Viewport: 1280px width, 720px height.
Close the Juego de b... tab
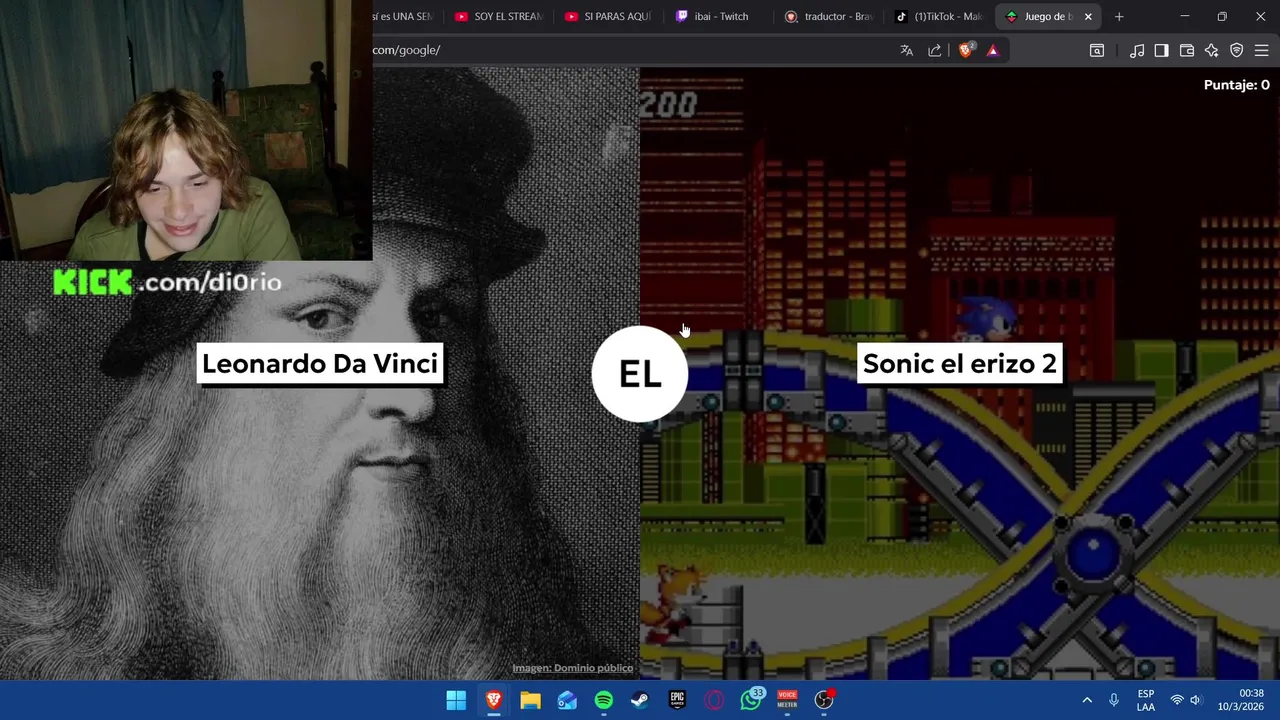(1088, 16)
